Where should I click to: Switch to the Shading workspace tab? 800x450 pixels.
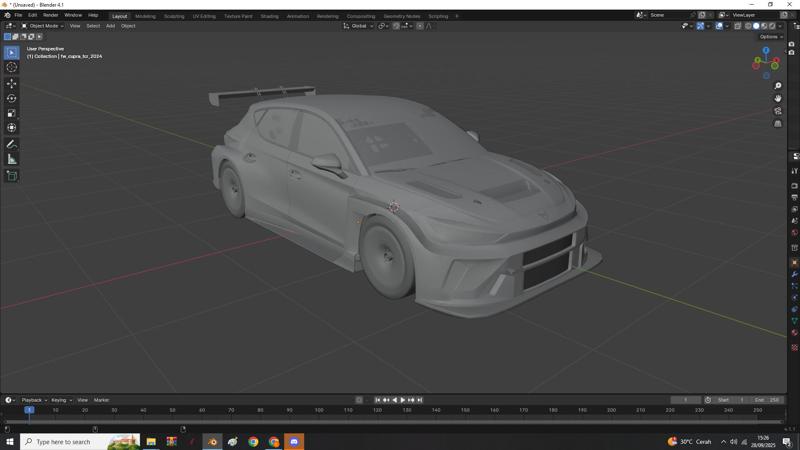tap(269, 16)
